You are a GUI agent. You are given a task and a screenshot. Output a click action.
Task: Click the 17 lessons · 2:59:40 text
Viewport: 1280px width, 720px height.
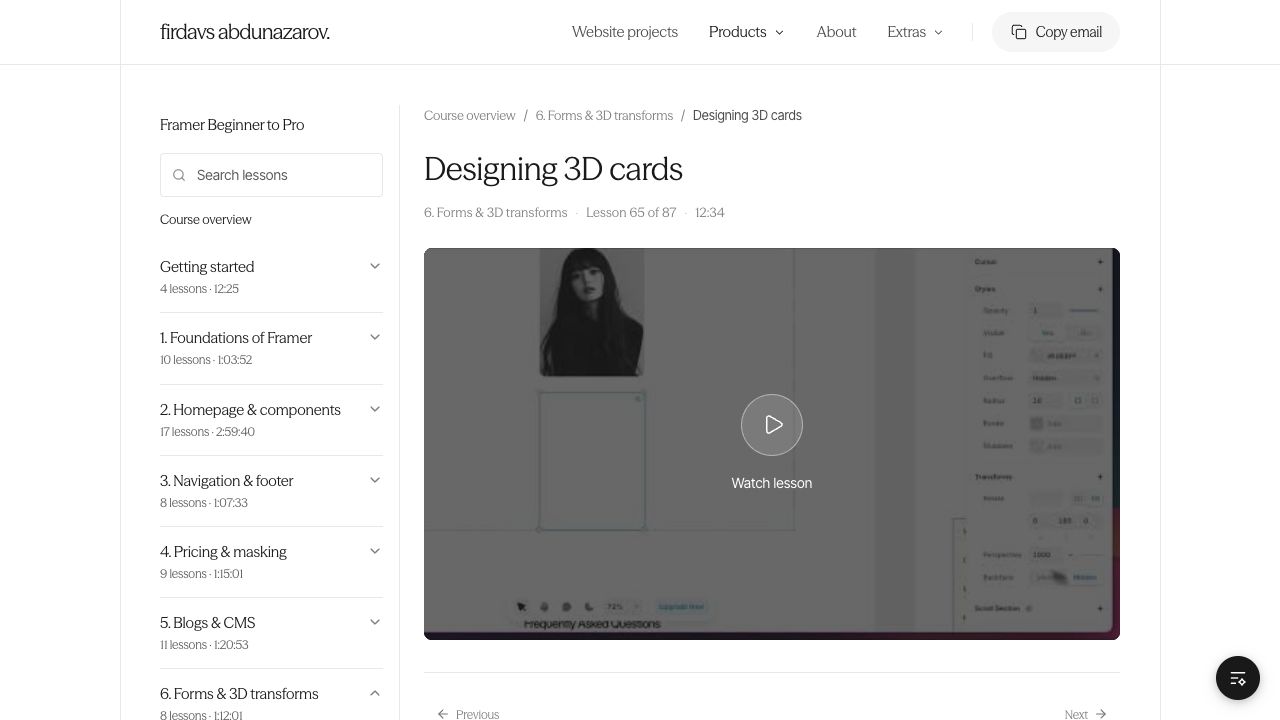(207, 432)
